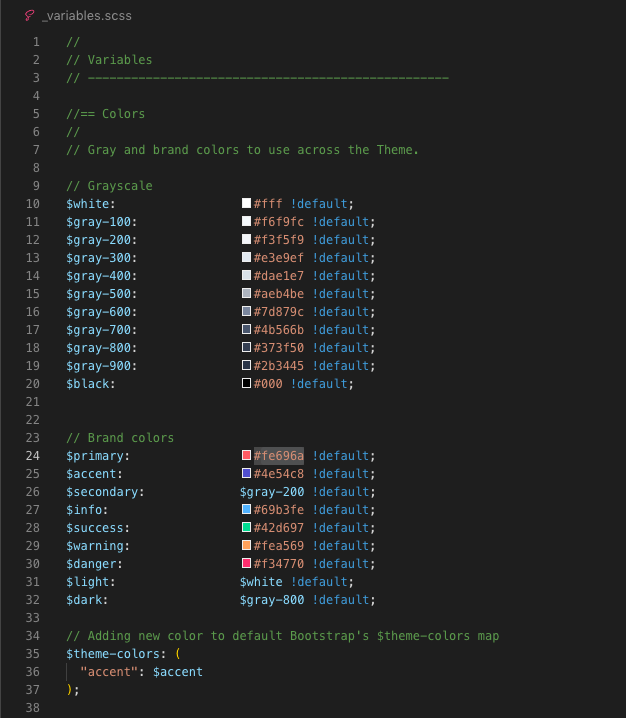Click the $danger color swatch
626x718 pixels.
pos(246,564)
